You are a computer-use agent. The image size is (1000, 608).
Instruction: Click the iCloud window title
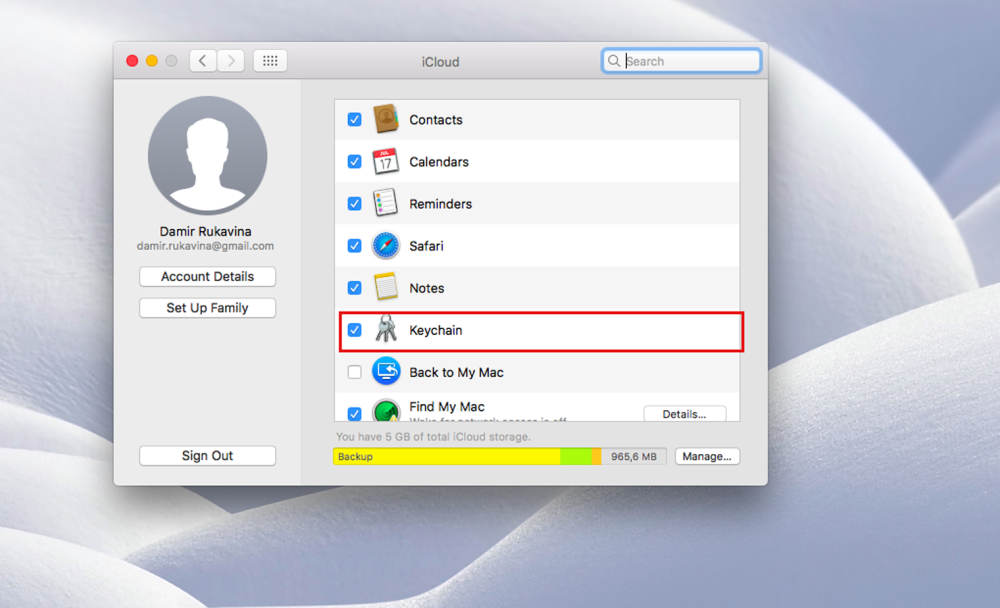[x=440, y=61]
